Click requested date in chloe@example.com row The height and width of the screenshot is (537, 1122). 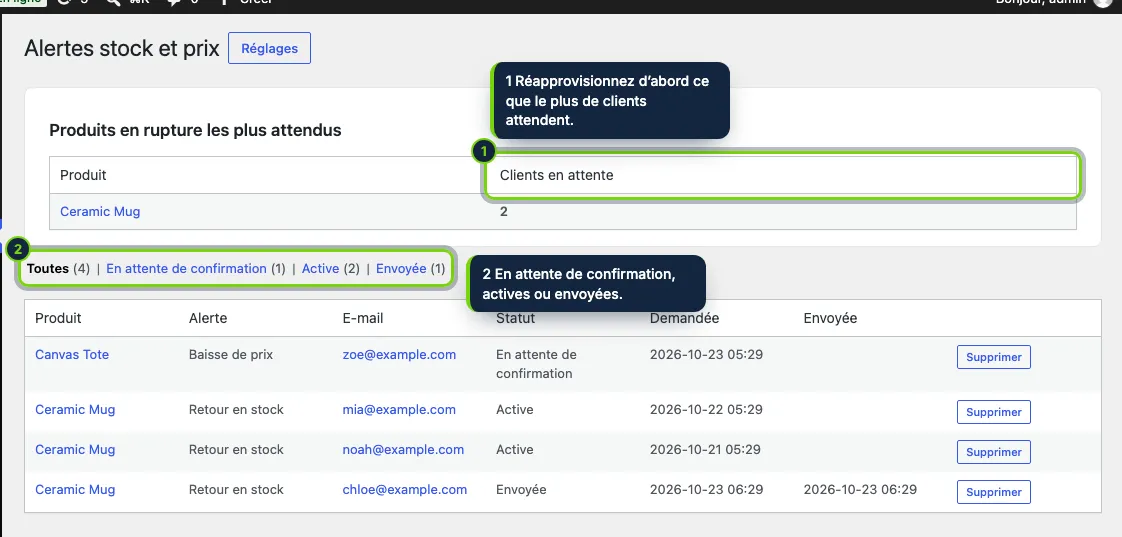[x=706, y=490]
